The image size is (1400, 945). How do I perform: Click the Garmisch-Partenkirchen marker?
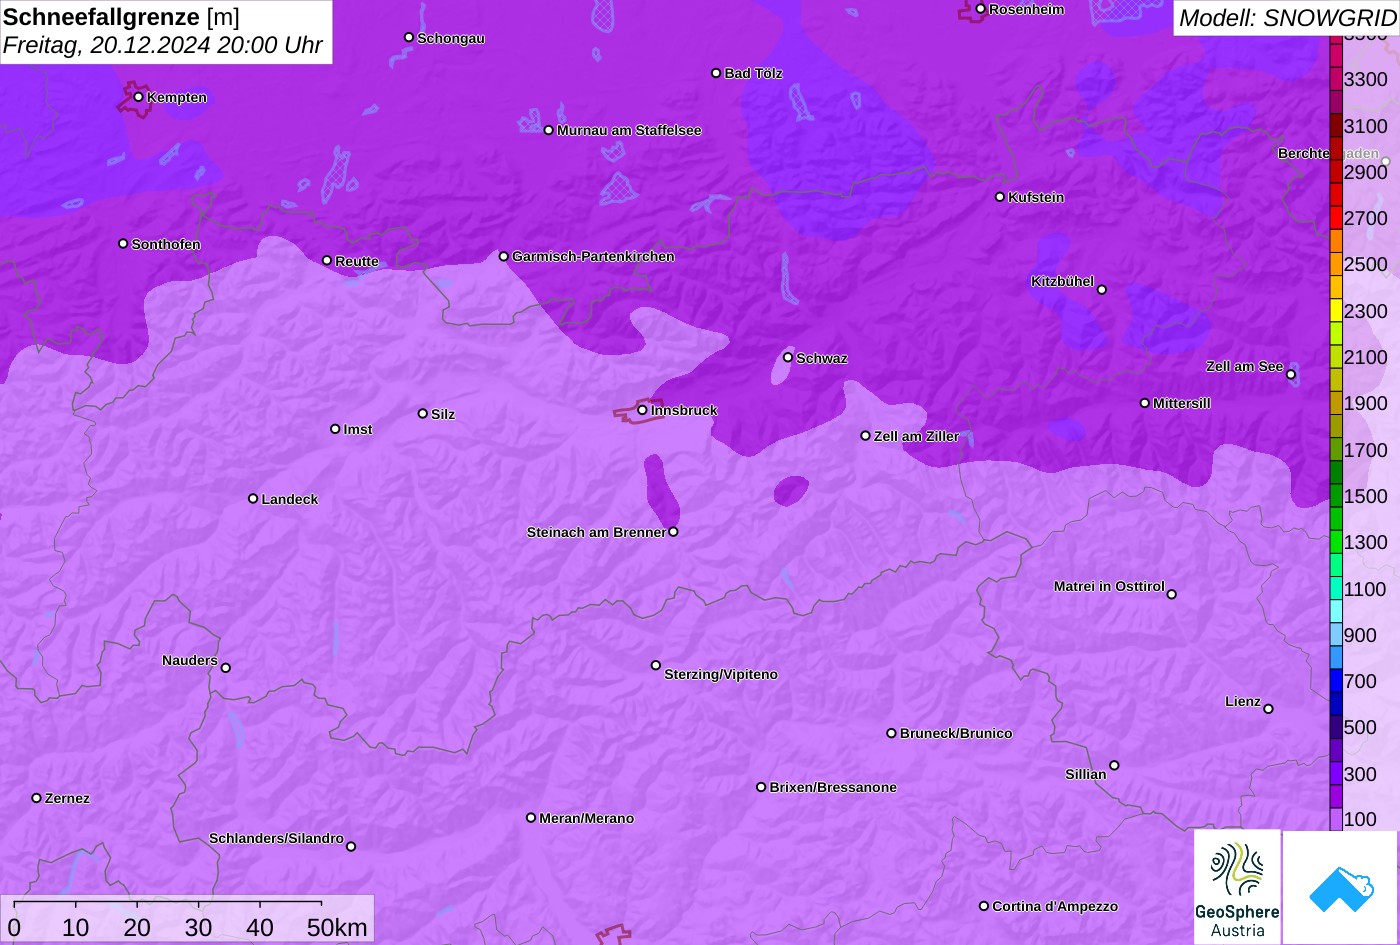(504, 257)
